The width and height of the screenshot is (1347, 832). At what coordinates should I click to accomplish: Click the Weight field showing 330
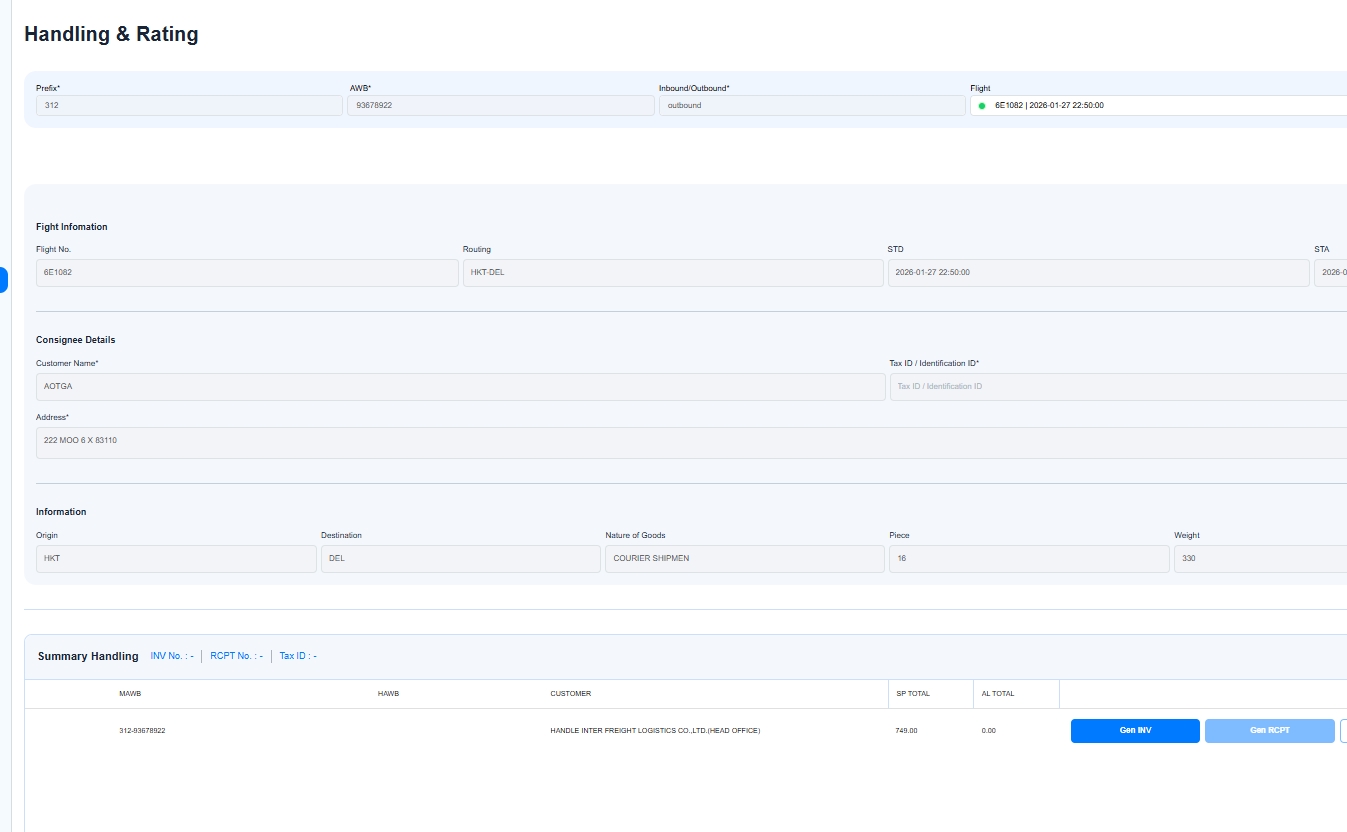tap(1260, 559)
